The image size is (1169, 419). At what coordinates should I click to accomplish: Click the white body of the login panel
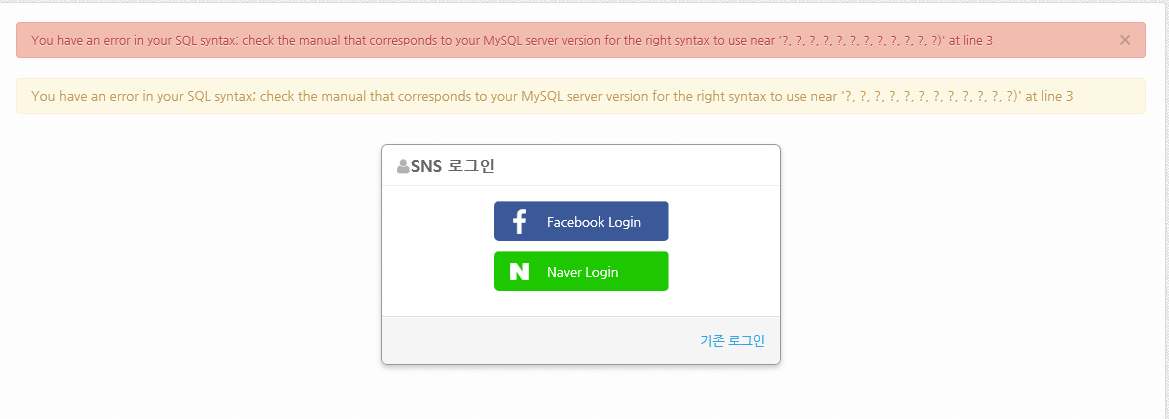click(581, 251)
